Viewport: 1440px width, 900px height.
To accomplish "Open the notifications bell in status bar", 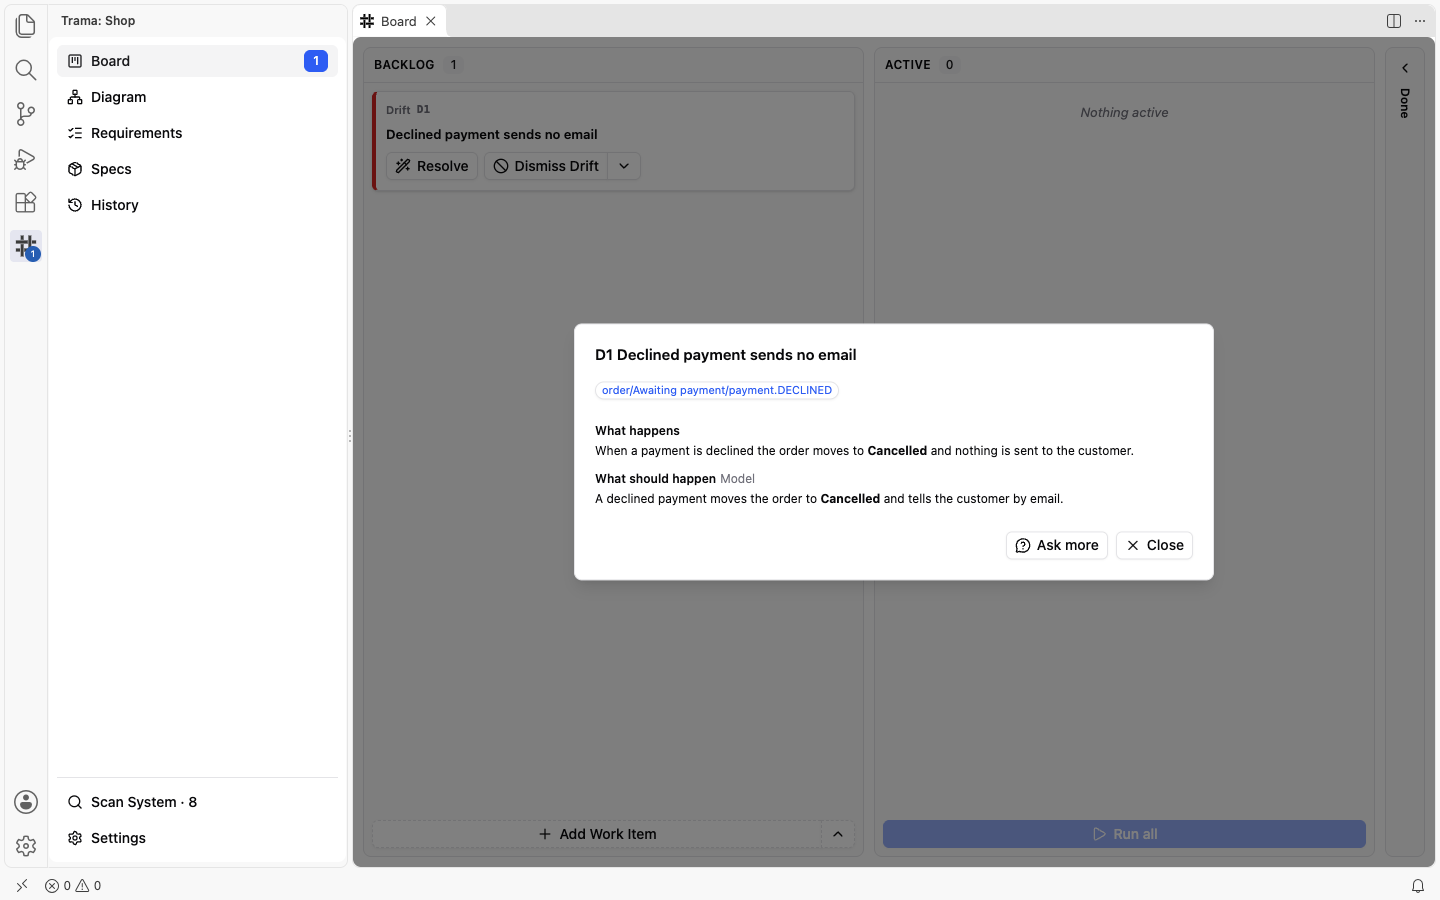I will tap(1418, 886).
